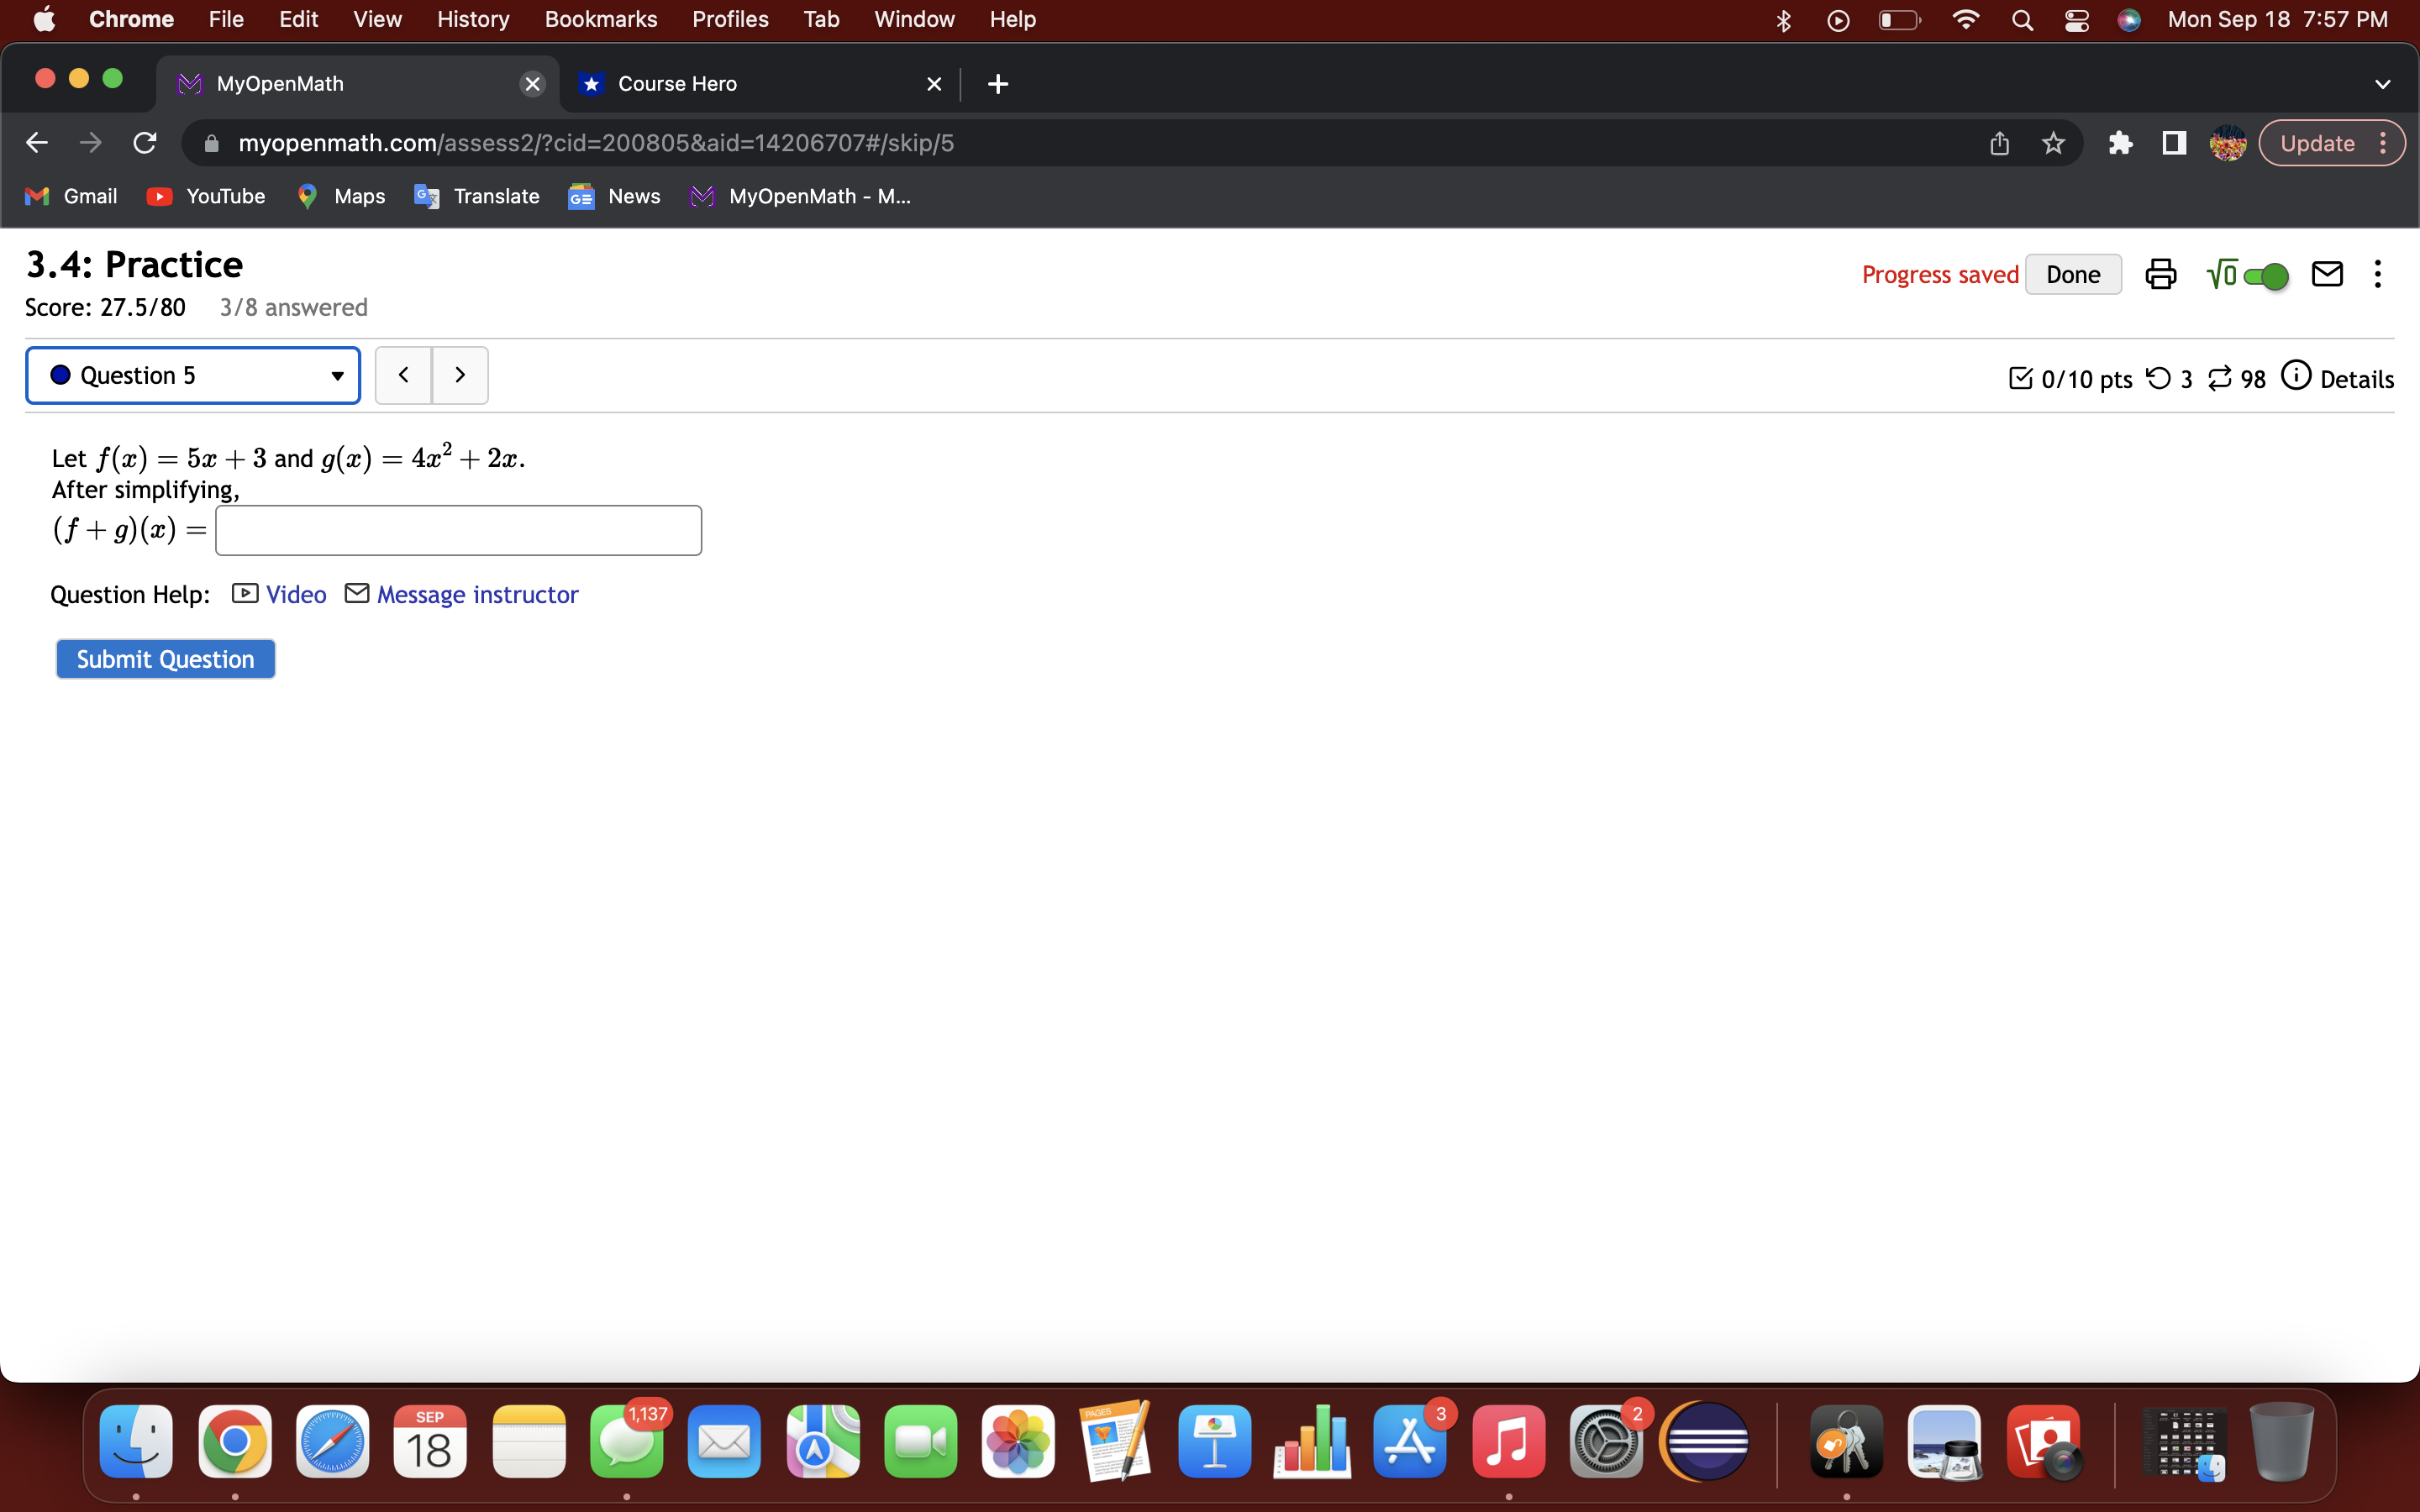Adjust the battery status indicator in menu bar
Viewport: 2420px width, 1512px height.
click(x=1898, y=19)
